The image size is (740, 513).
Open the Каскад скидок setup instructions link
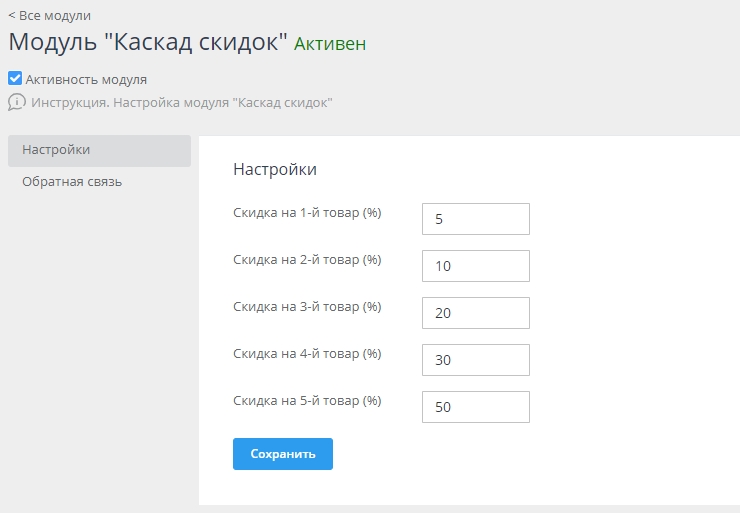click(181, 102)
